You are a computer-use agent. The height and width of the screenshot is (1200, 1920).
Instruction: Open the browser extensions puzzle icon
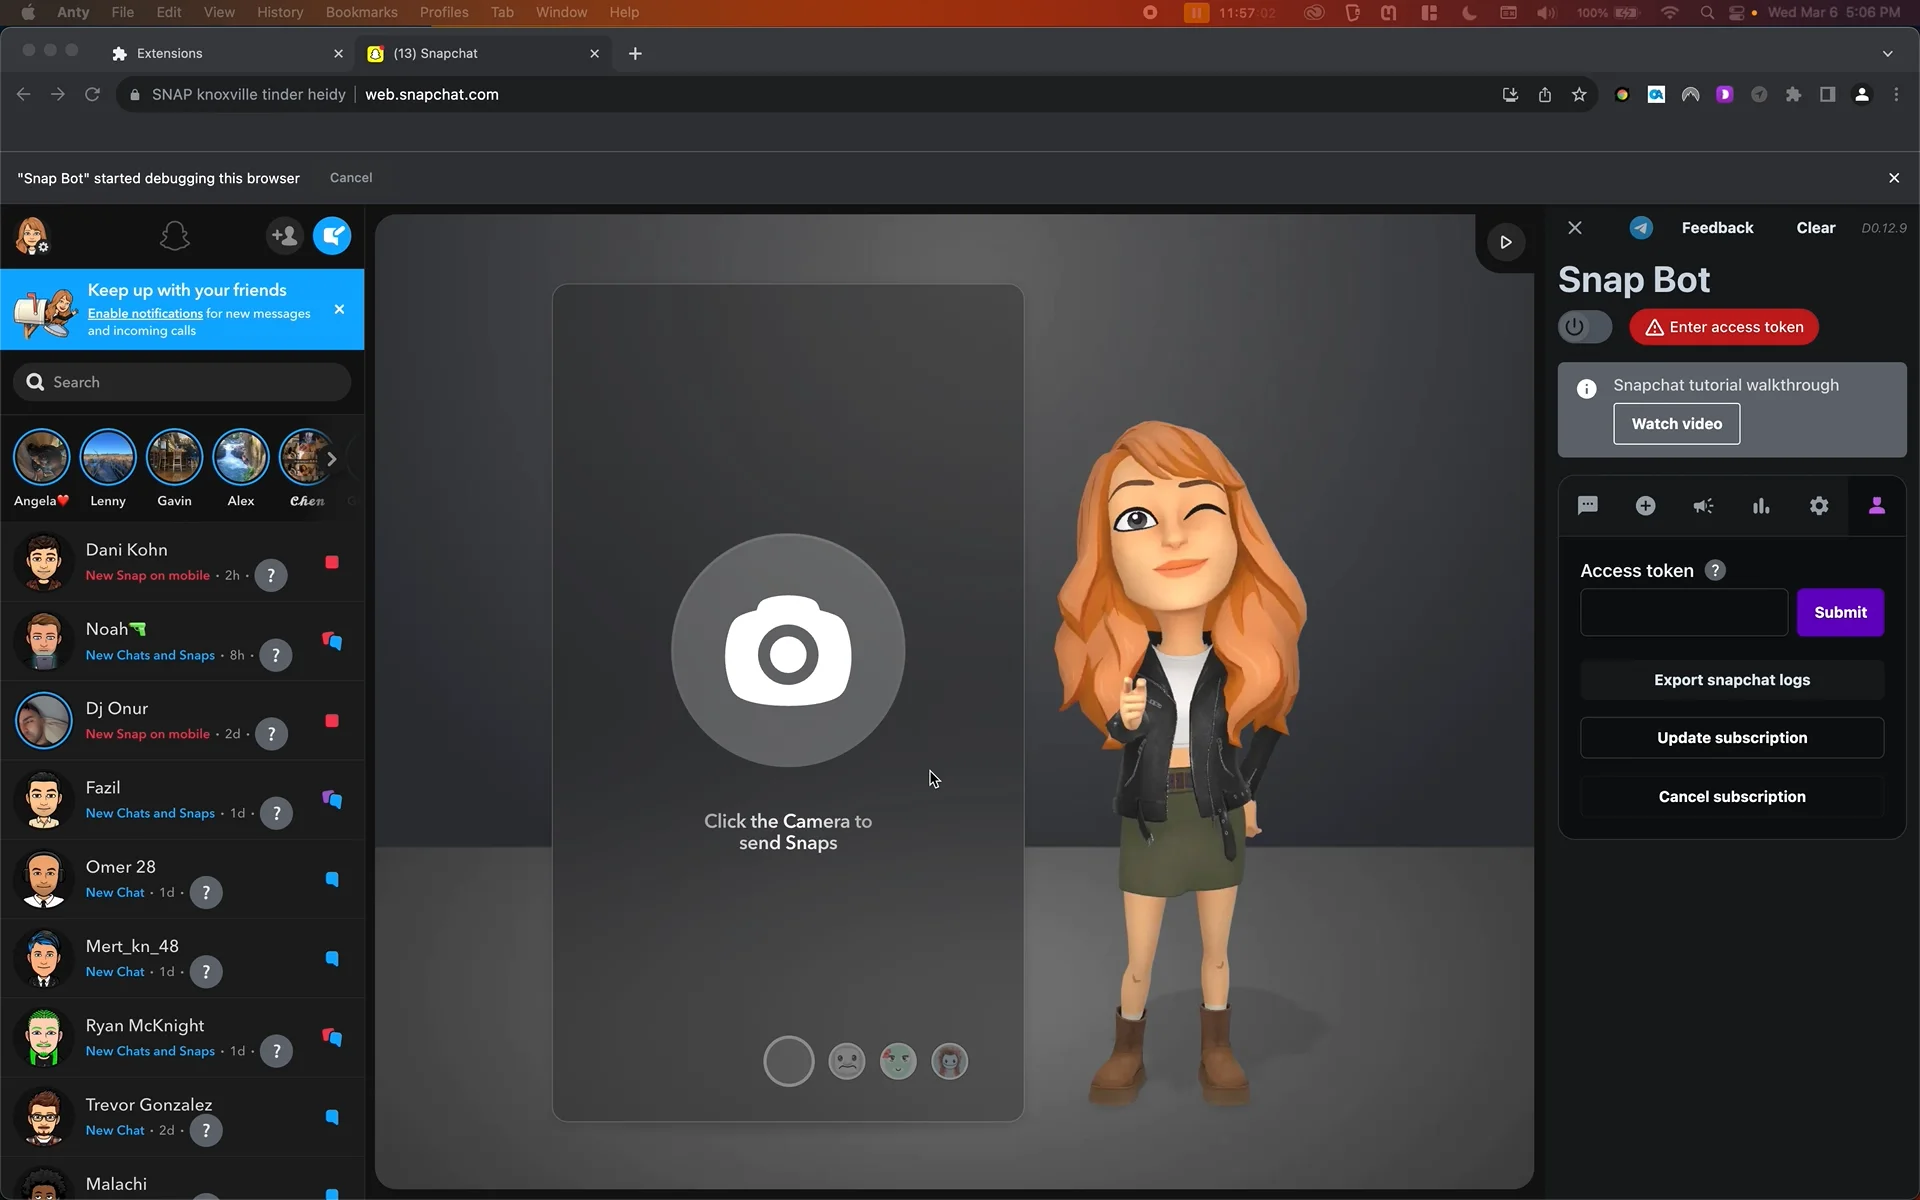click(1793, 94)
